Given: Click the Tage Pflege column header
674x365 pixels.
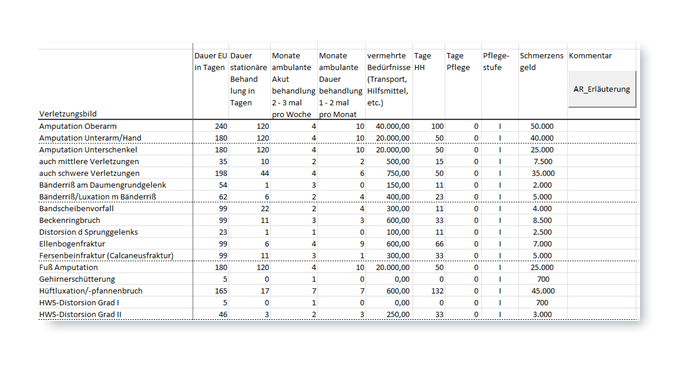Looking at the screenshot, I should click(x=458, y=61).
